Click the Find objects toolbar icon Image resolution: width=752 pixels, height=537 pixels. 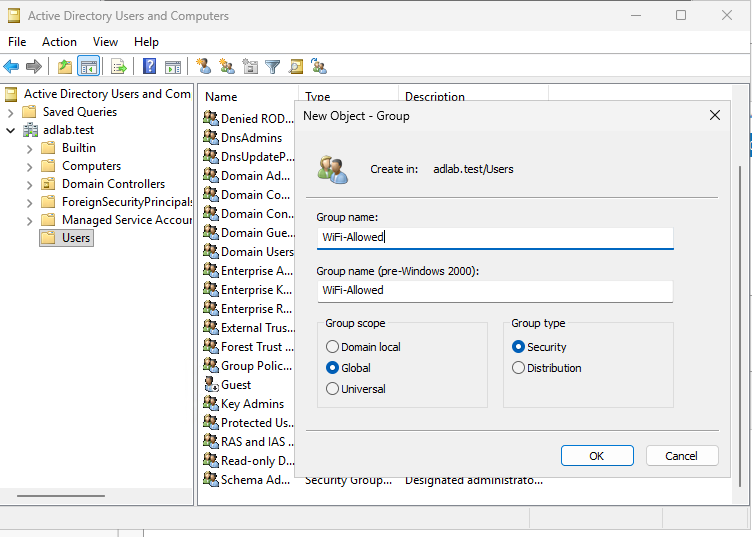[x=296, y=66]
